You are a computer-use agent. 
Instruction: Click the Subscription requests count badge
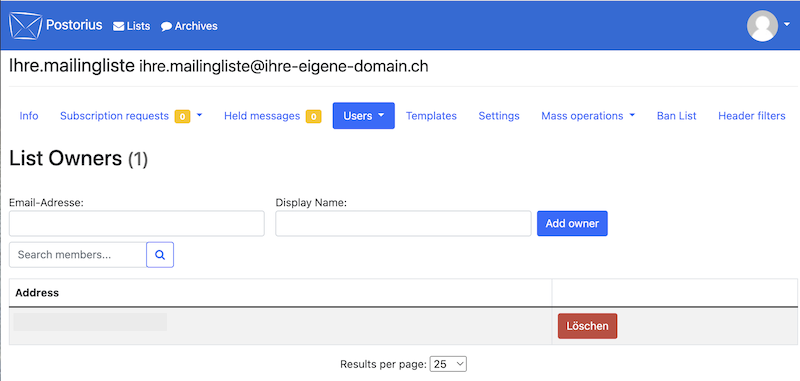pyautogui.click(x=182, y=117)
